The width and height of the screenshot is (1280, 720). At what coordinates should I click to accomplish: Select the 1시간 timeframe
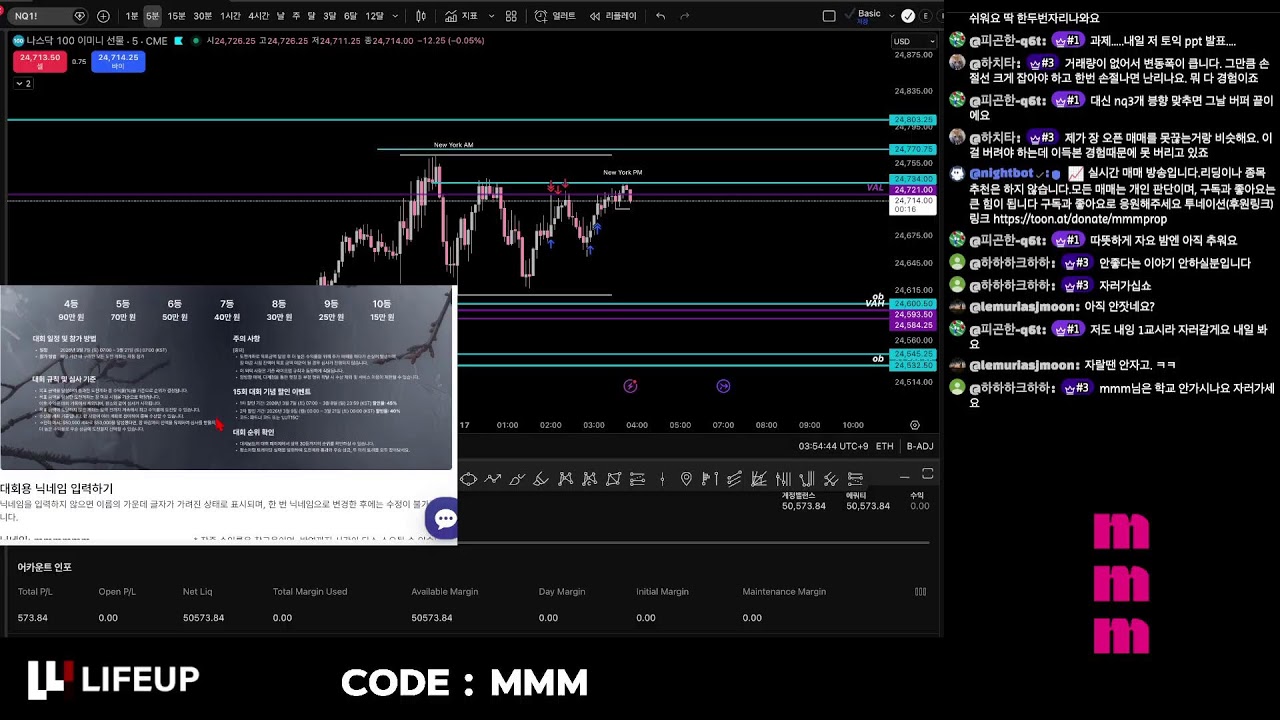coord(230,16)
